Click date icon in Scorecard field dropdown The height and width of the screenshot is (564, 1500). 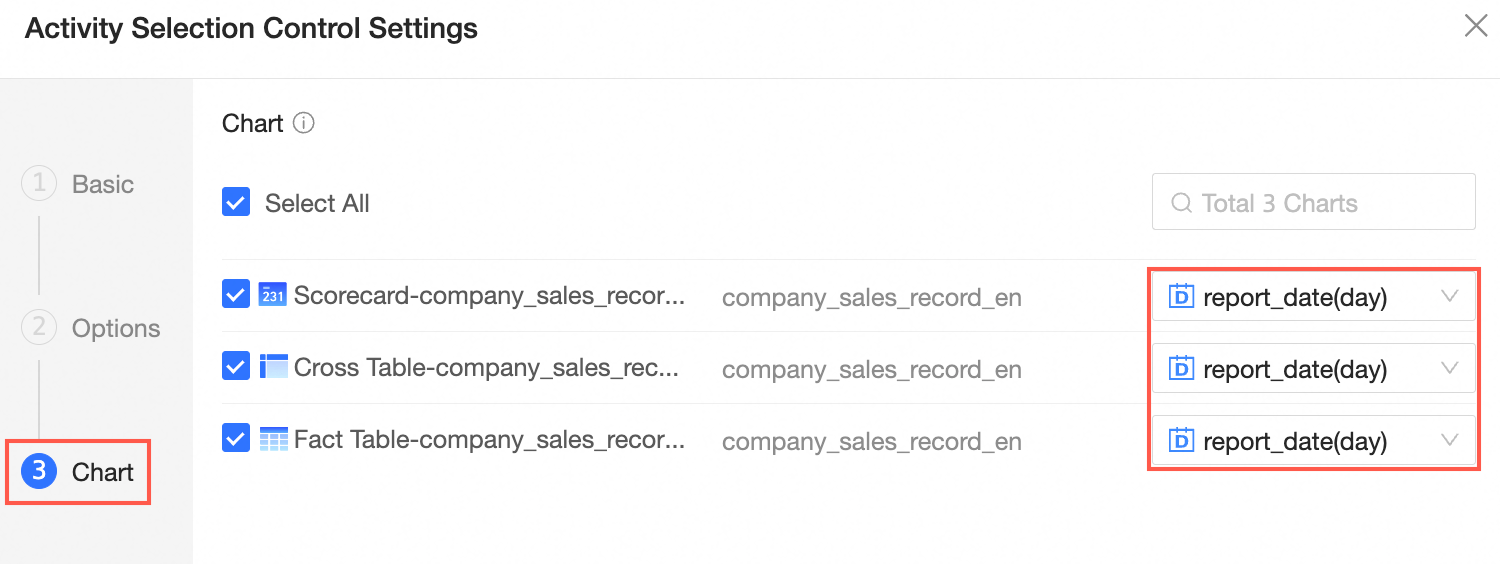click(x=1182, y=297)
